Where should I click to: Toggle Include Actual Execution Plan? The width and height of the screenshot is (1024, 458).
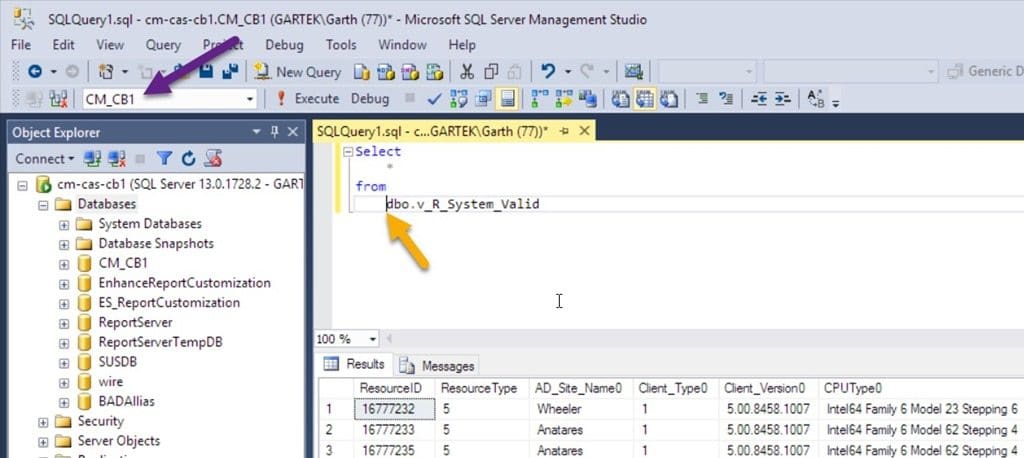tap(539, 99)
